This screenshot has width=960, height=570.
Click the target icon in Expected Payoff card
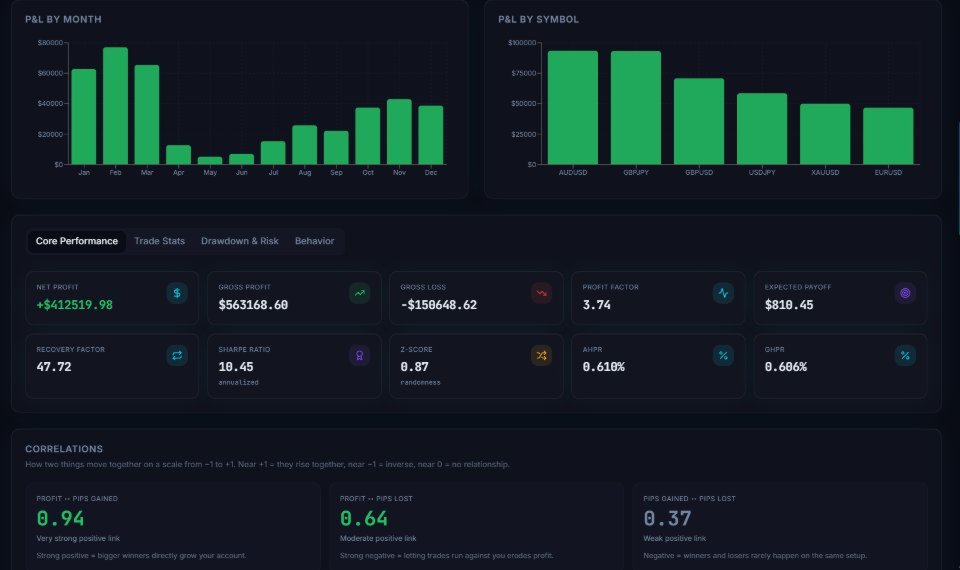click(905, 293)
